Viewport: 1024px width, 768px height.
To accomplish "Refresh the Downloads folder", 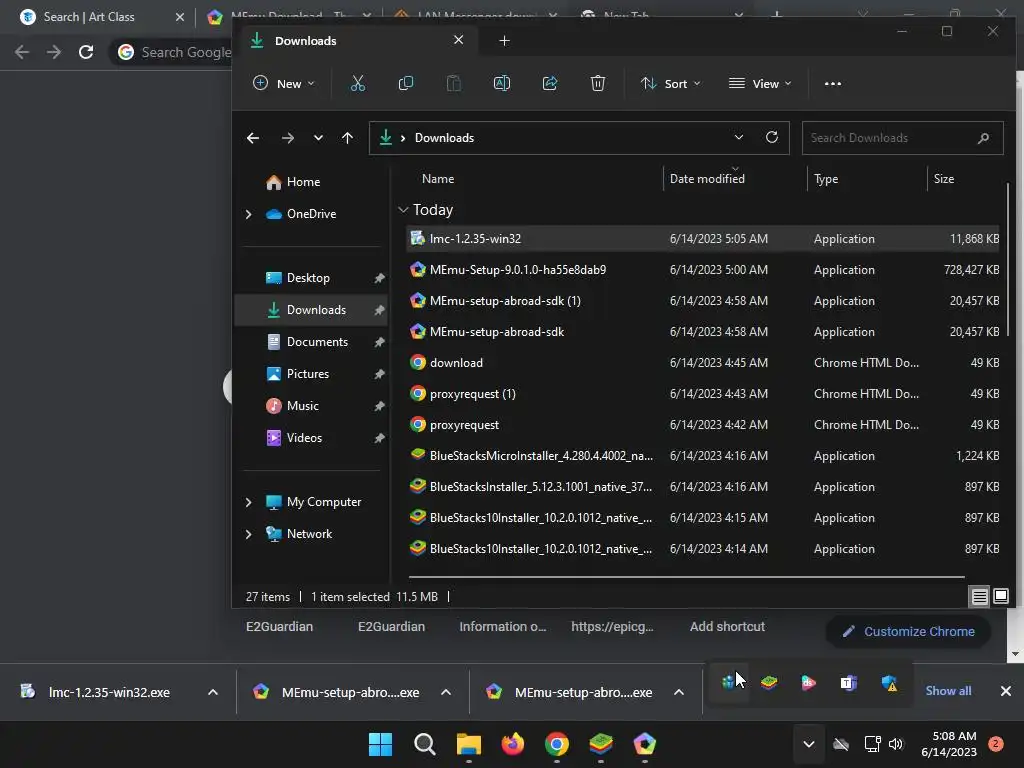I will point(771,137).
